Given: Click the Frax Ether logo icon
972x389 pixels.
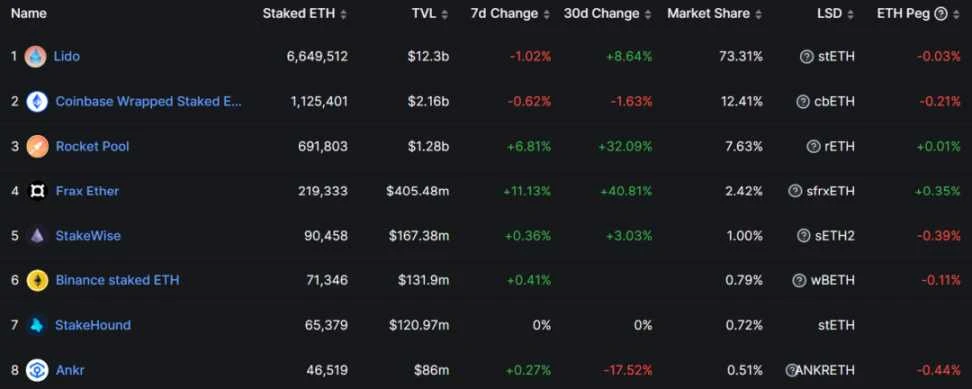Looking at the screenshot, I should [37, 191].
